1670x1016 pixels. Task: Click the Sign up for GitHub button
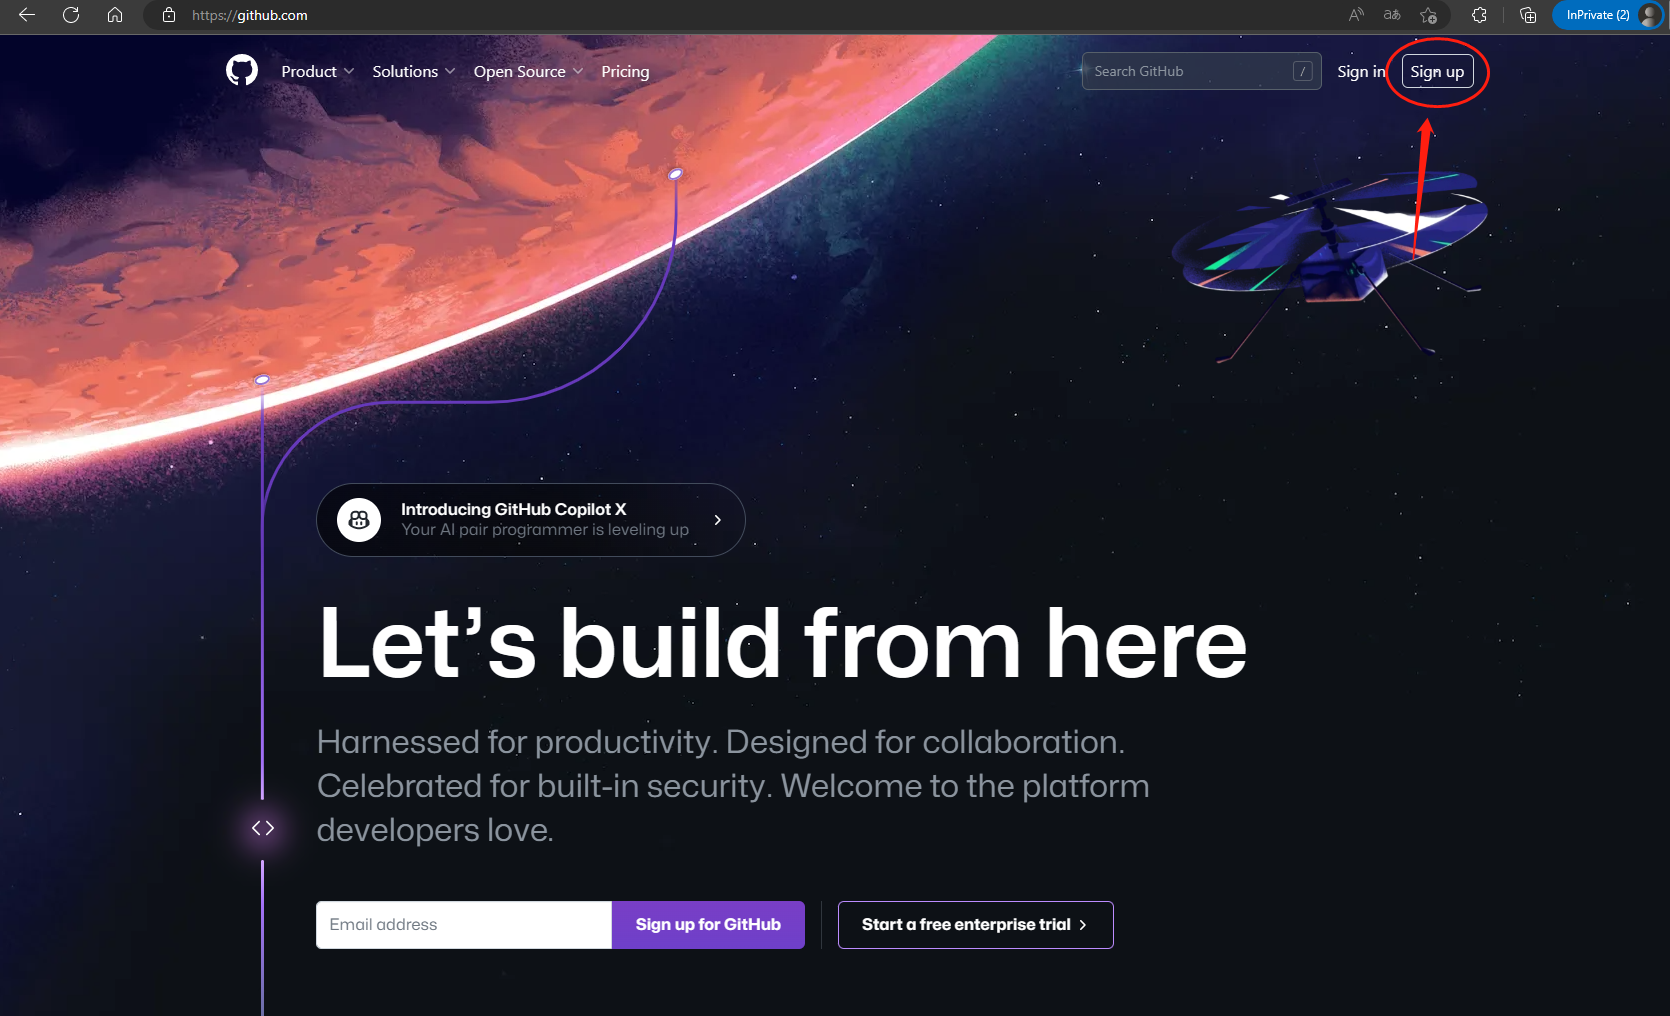tap(708, 925)
